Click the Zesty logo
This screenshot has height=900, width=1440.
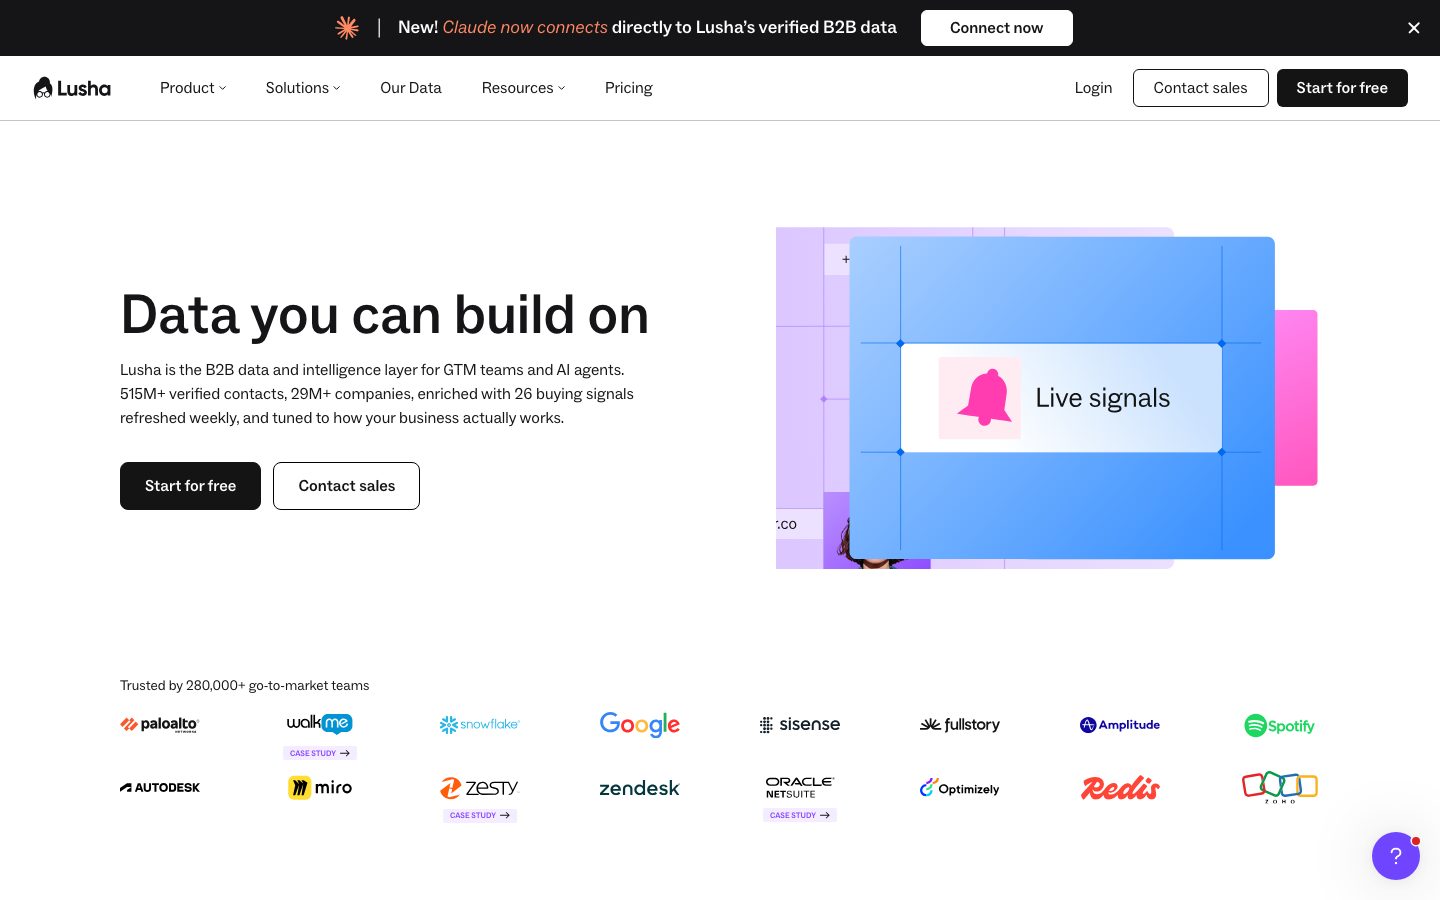coord(480,788)
